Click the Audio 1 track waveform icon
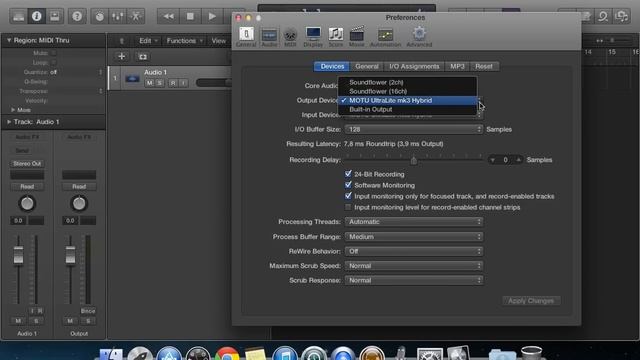Screen dimensions: 640x360 [x=132, y=78]
